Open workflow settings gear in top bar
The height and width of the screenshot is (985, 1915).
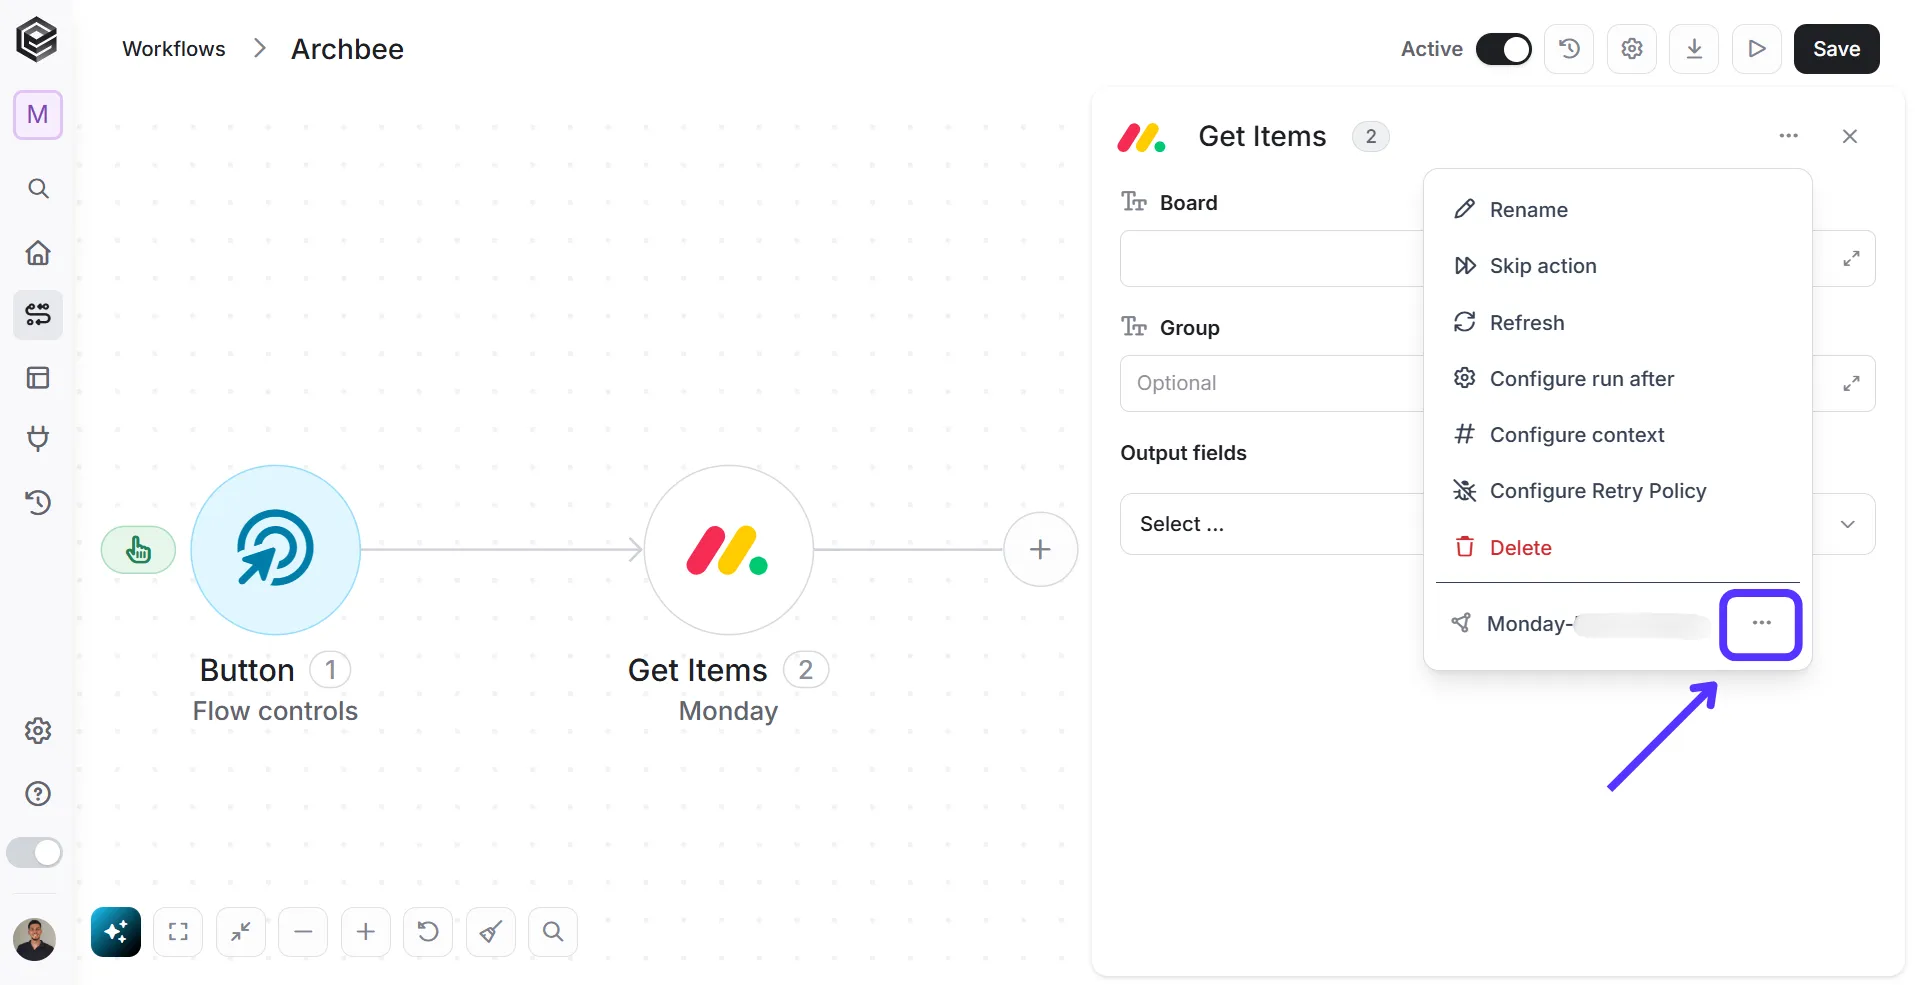[1632, 49]
